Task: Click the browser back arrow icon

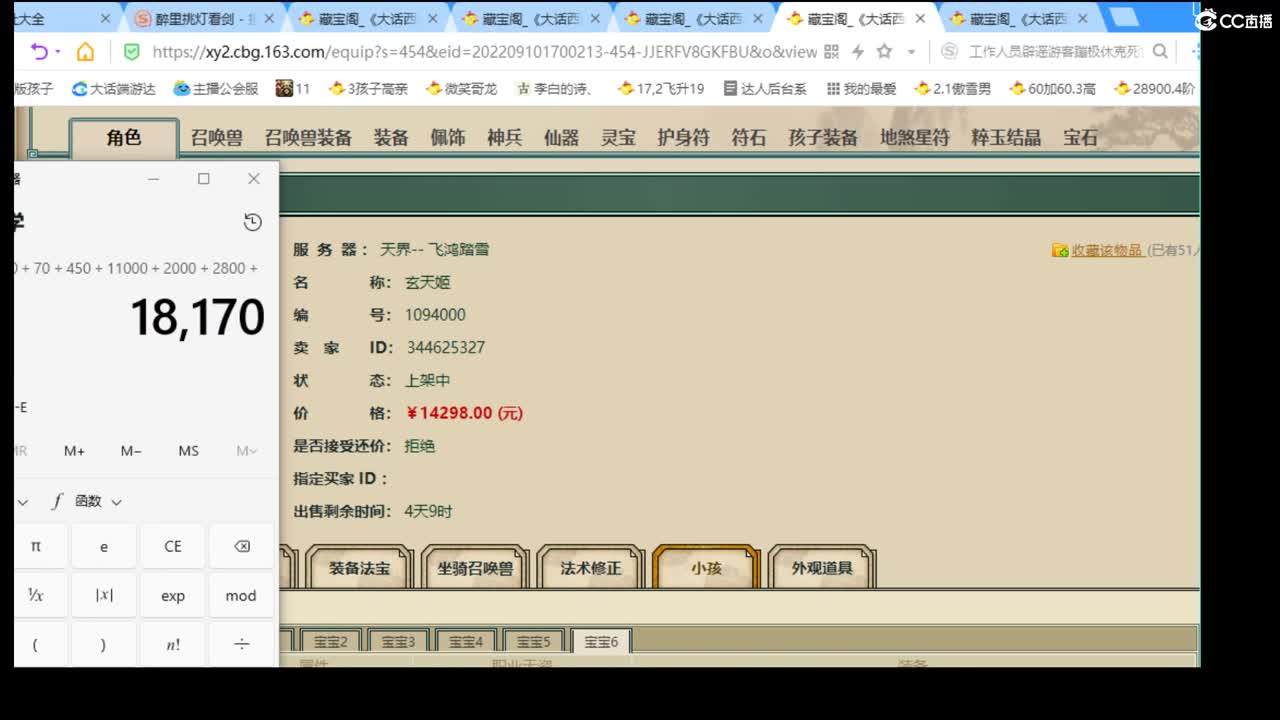Action: pyautogui.click(x=39, y=52)
